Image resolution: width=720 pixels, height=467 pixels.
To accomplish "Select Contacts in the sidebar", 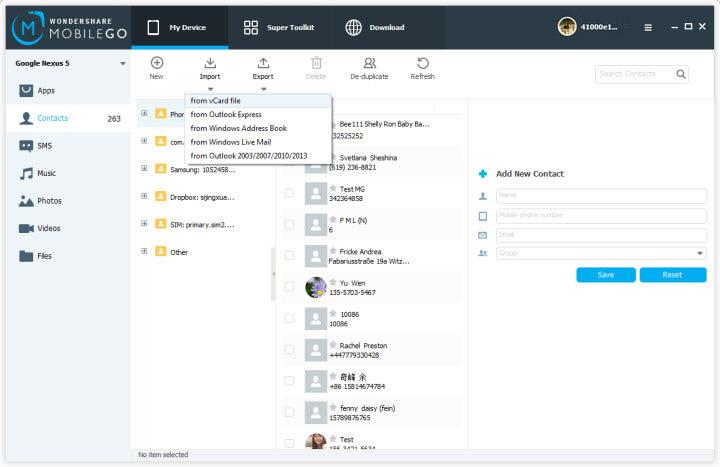I will [68, 118].
